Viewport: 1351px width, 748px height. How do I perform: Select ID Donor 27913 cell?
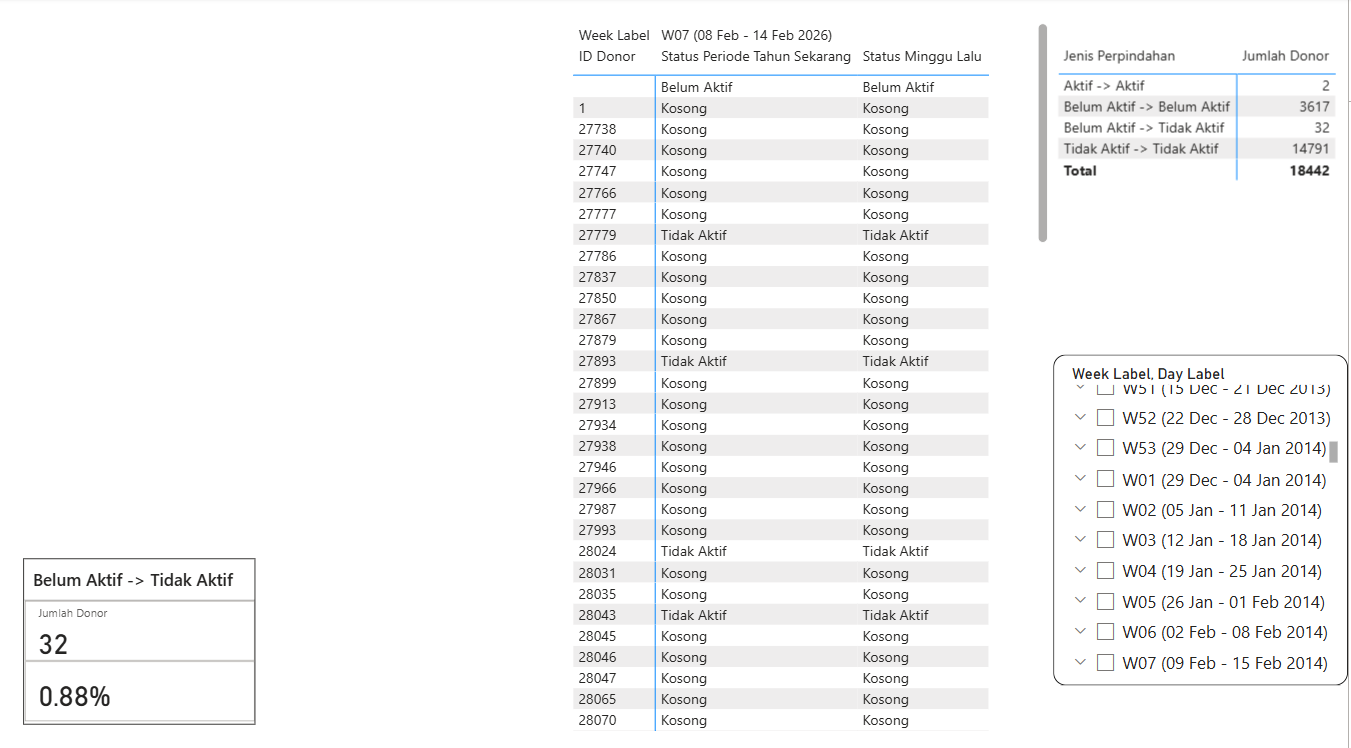[x=597, y=404]
